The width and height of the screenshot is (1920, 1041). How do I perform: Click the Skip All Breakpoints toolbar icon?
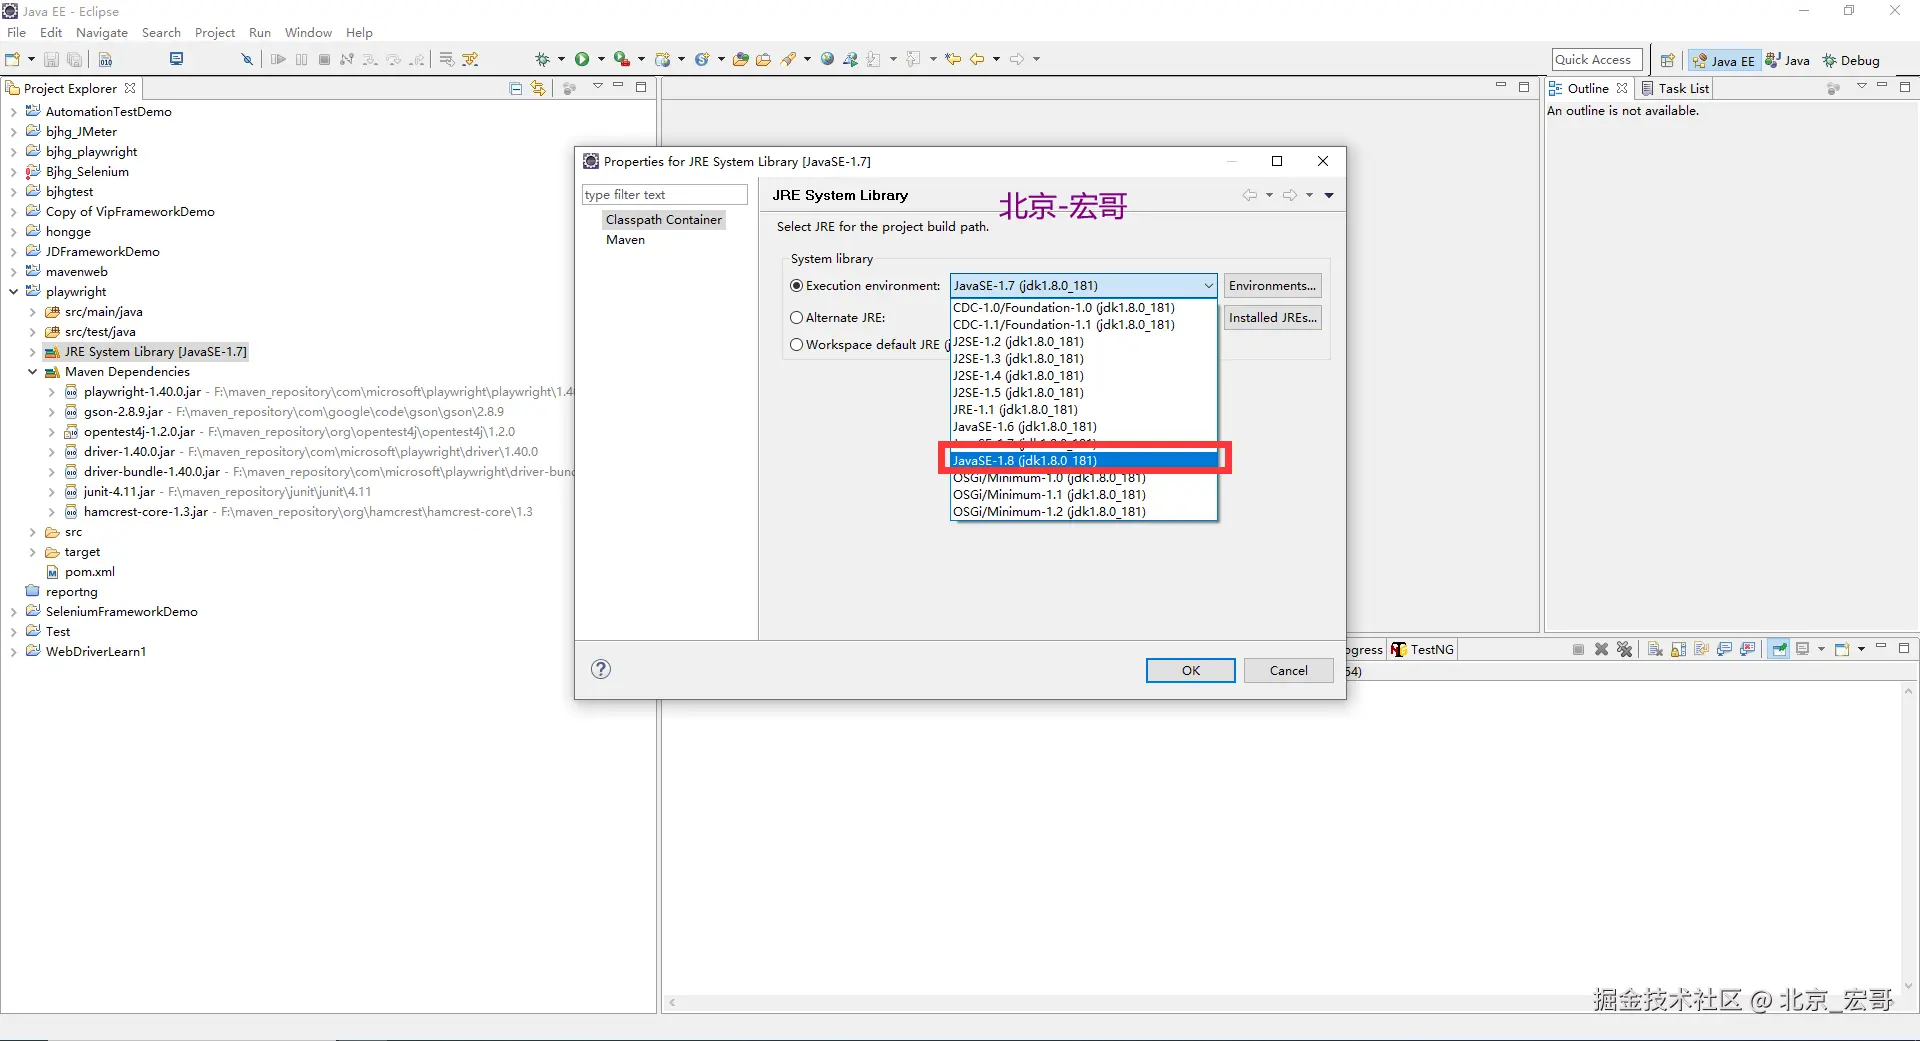click(x=246, y=59)
